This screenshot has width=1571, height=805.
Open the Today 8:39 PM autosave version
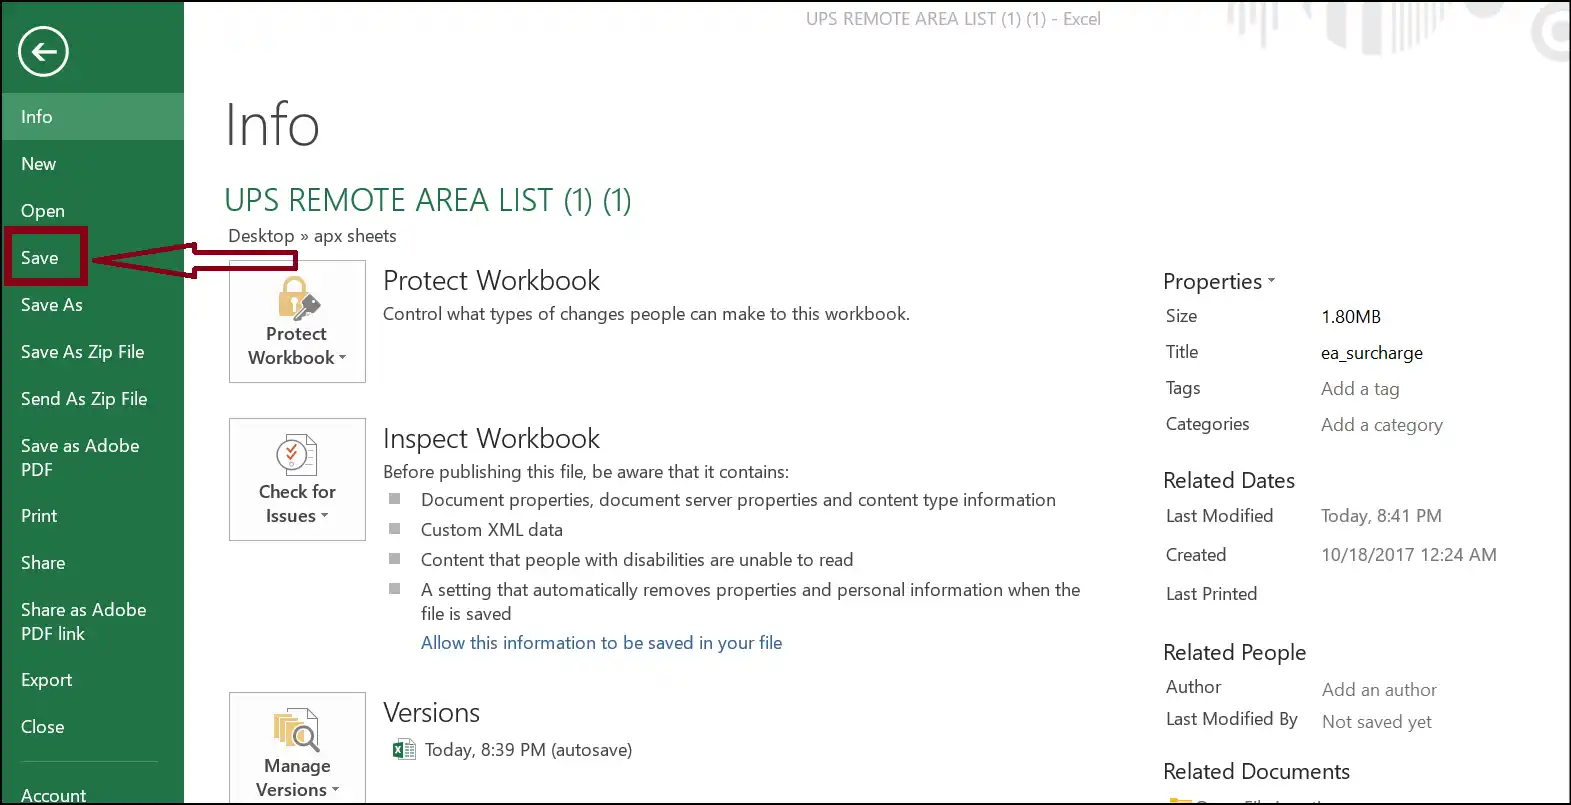pyautogui.click(x=528, y=750)
